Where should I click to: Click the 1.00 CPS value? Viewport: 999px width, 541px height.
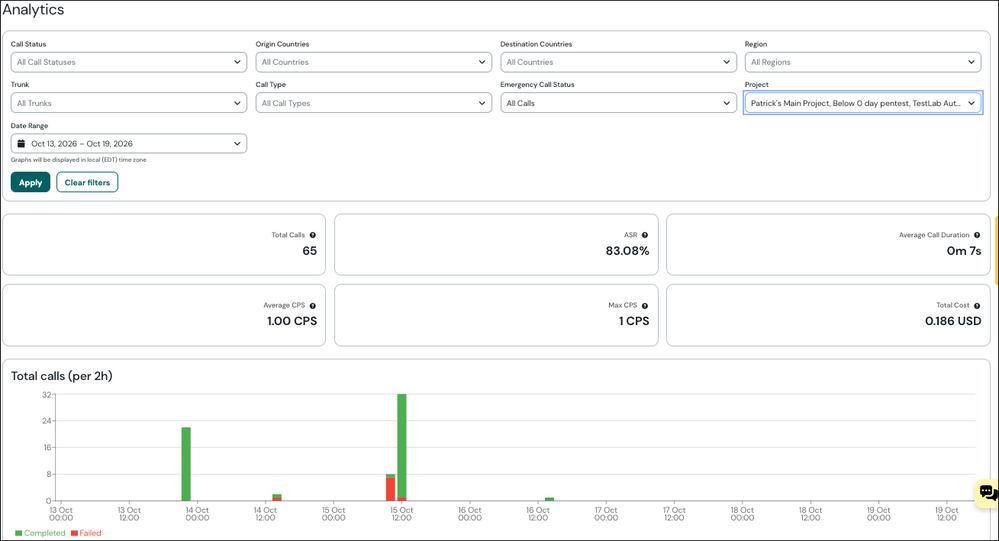292,321
